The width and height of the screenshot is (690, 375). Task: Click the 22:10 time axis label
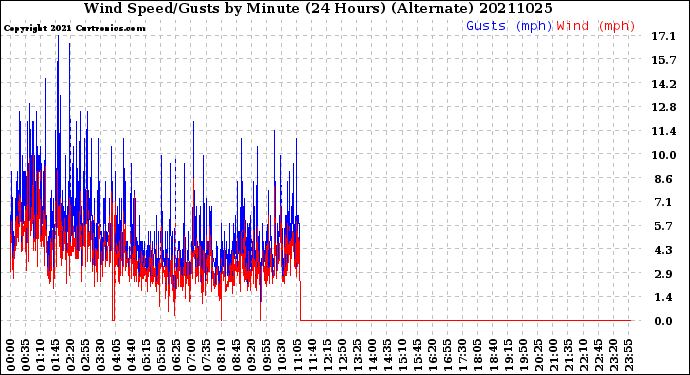[583, 355]
